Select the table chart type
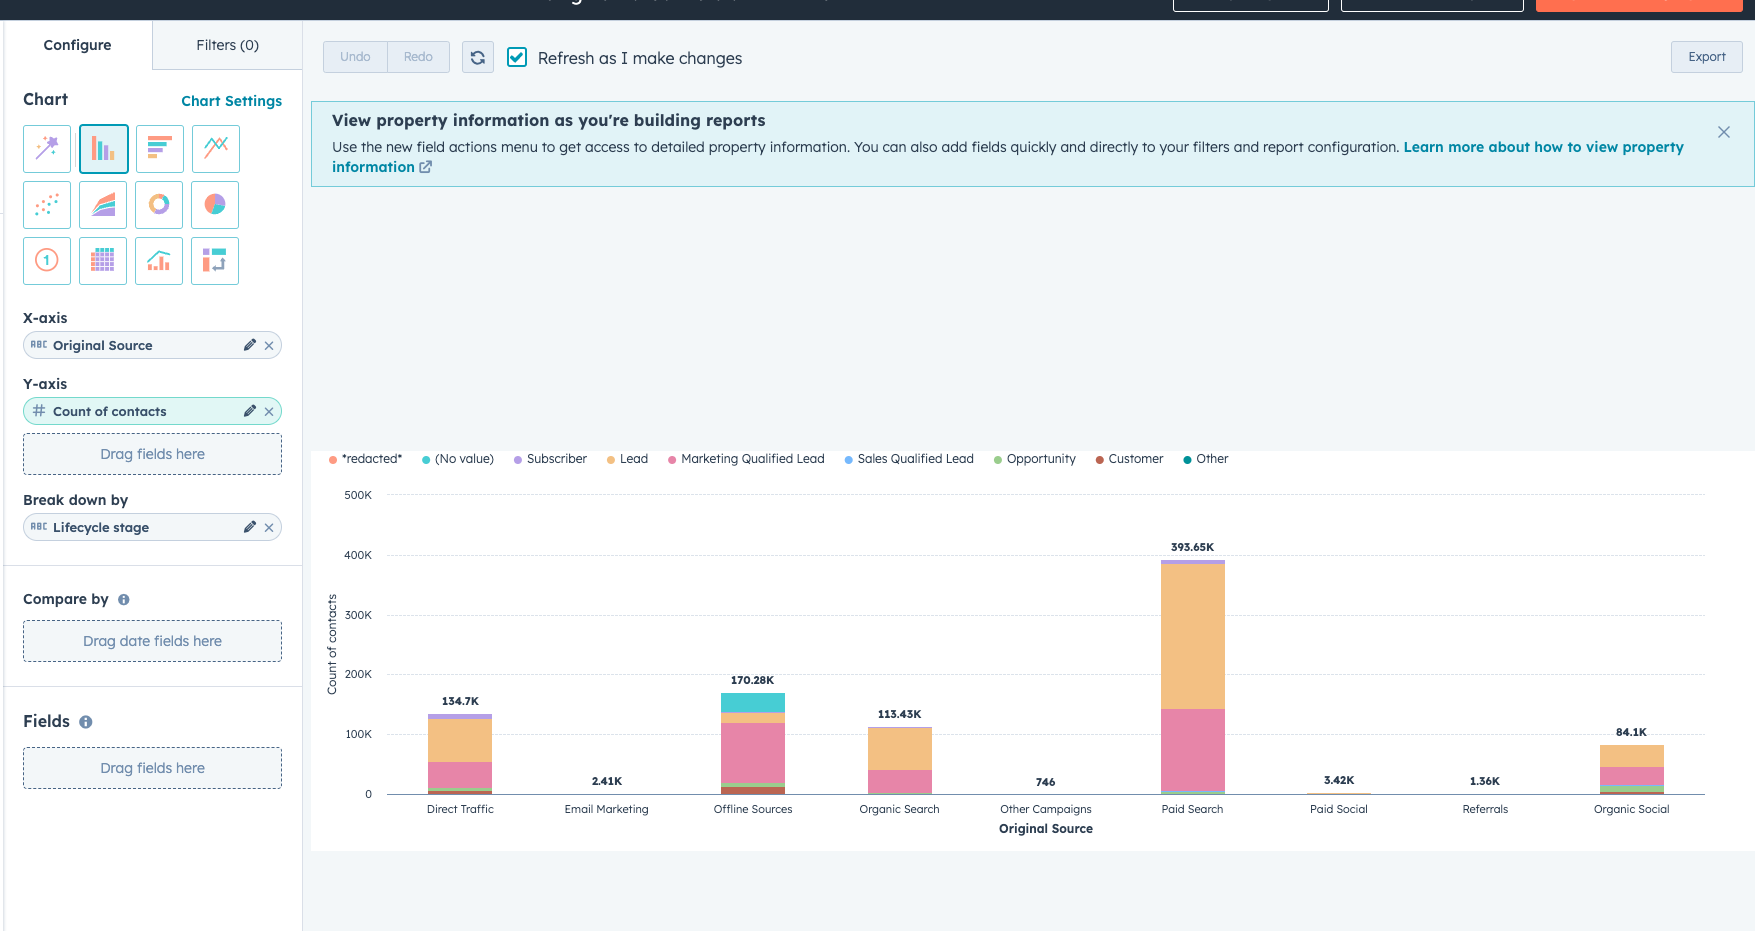1755x931 pixels. click(103, 261)
